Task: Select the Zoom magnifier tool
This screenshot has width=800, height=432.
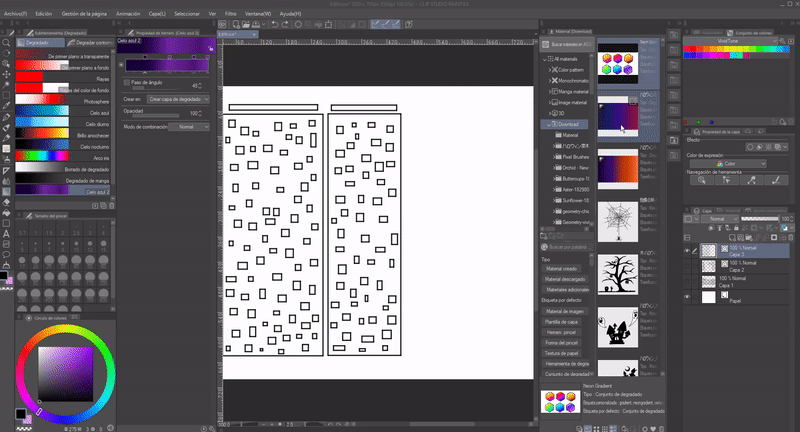Action: (x=7, y=45)
